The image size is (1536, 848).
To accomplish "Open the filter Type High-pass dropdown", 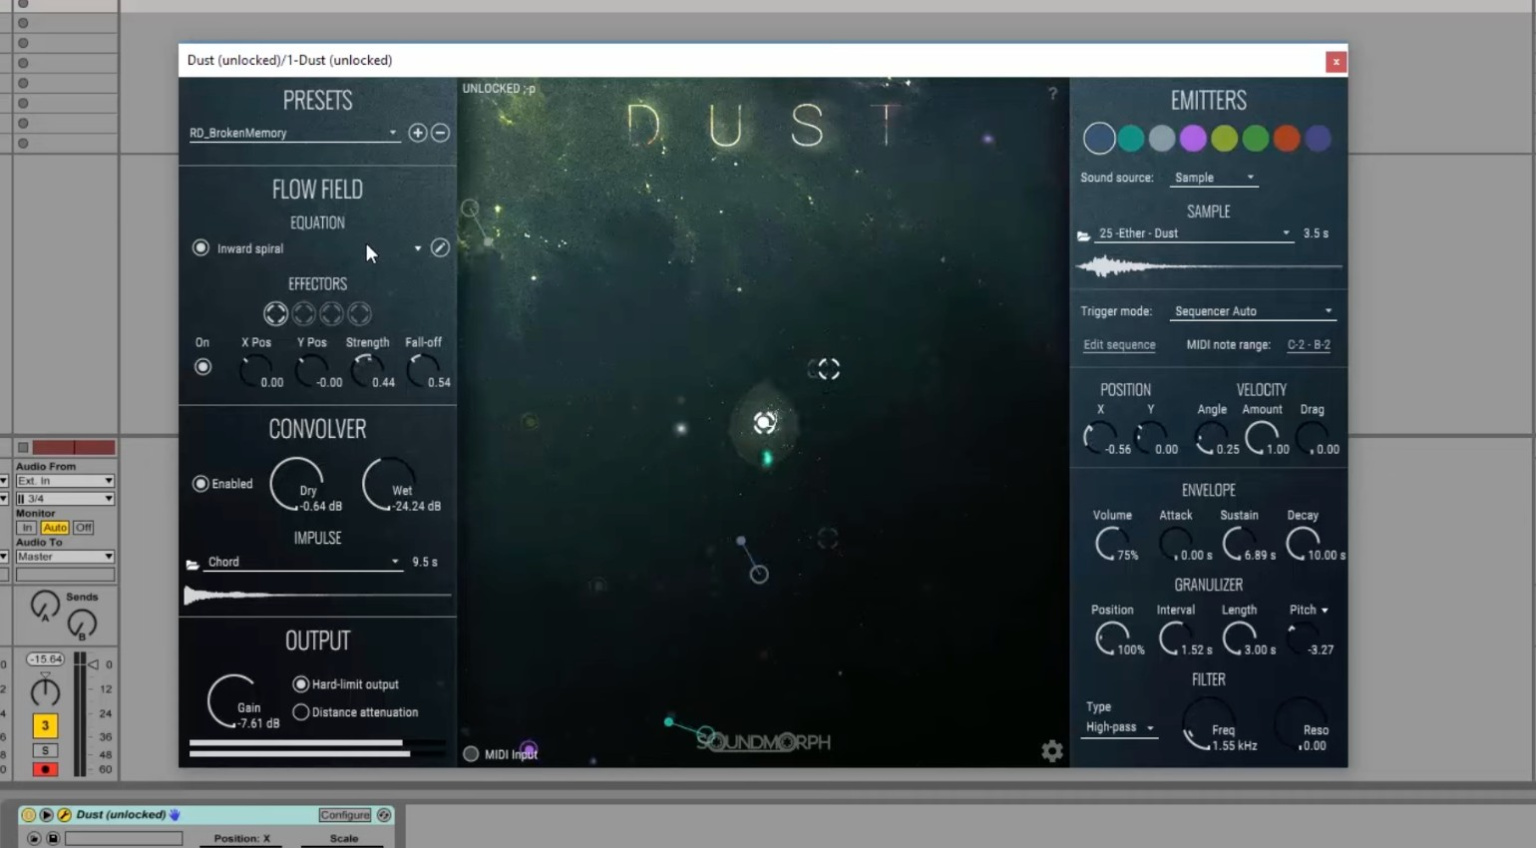I will [x=1120, y=728].
